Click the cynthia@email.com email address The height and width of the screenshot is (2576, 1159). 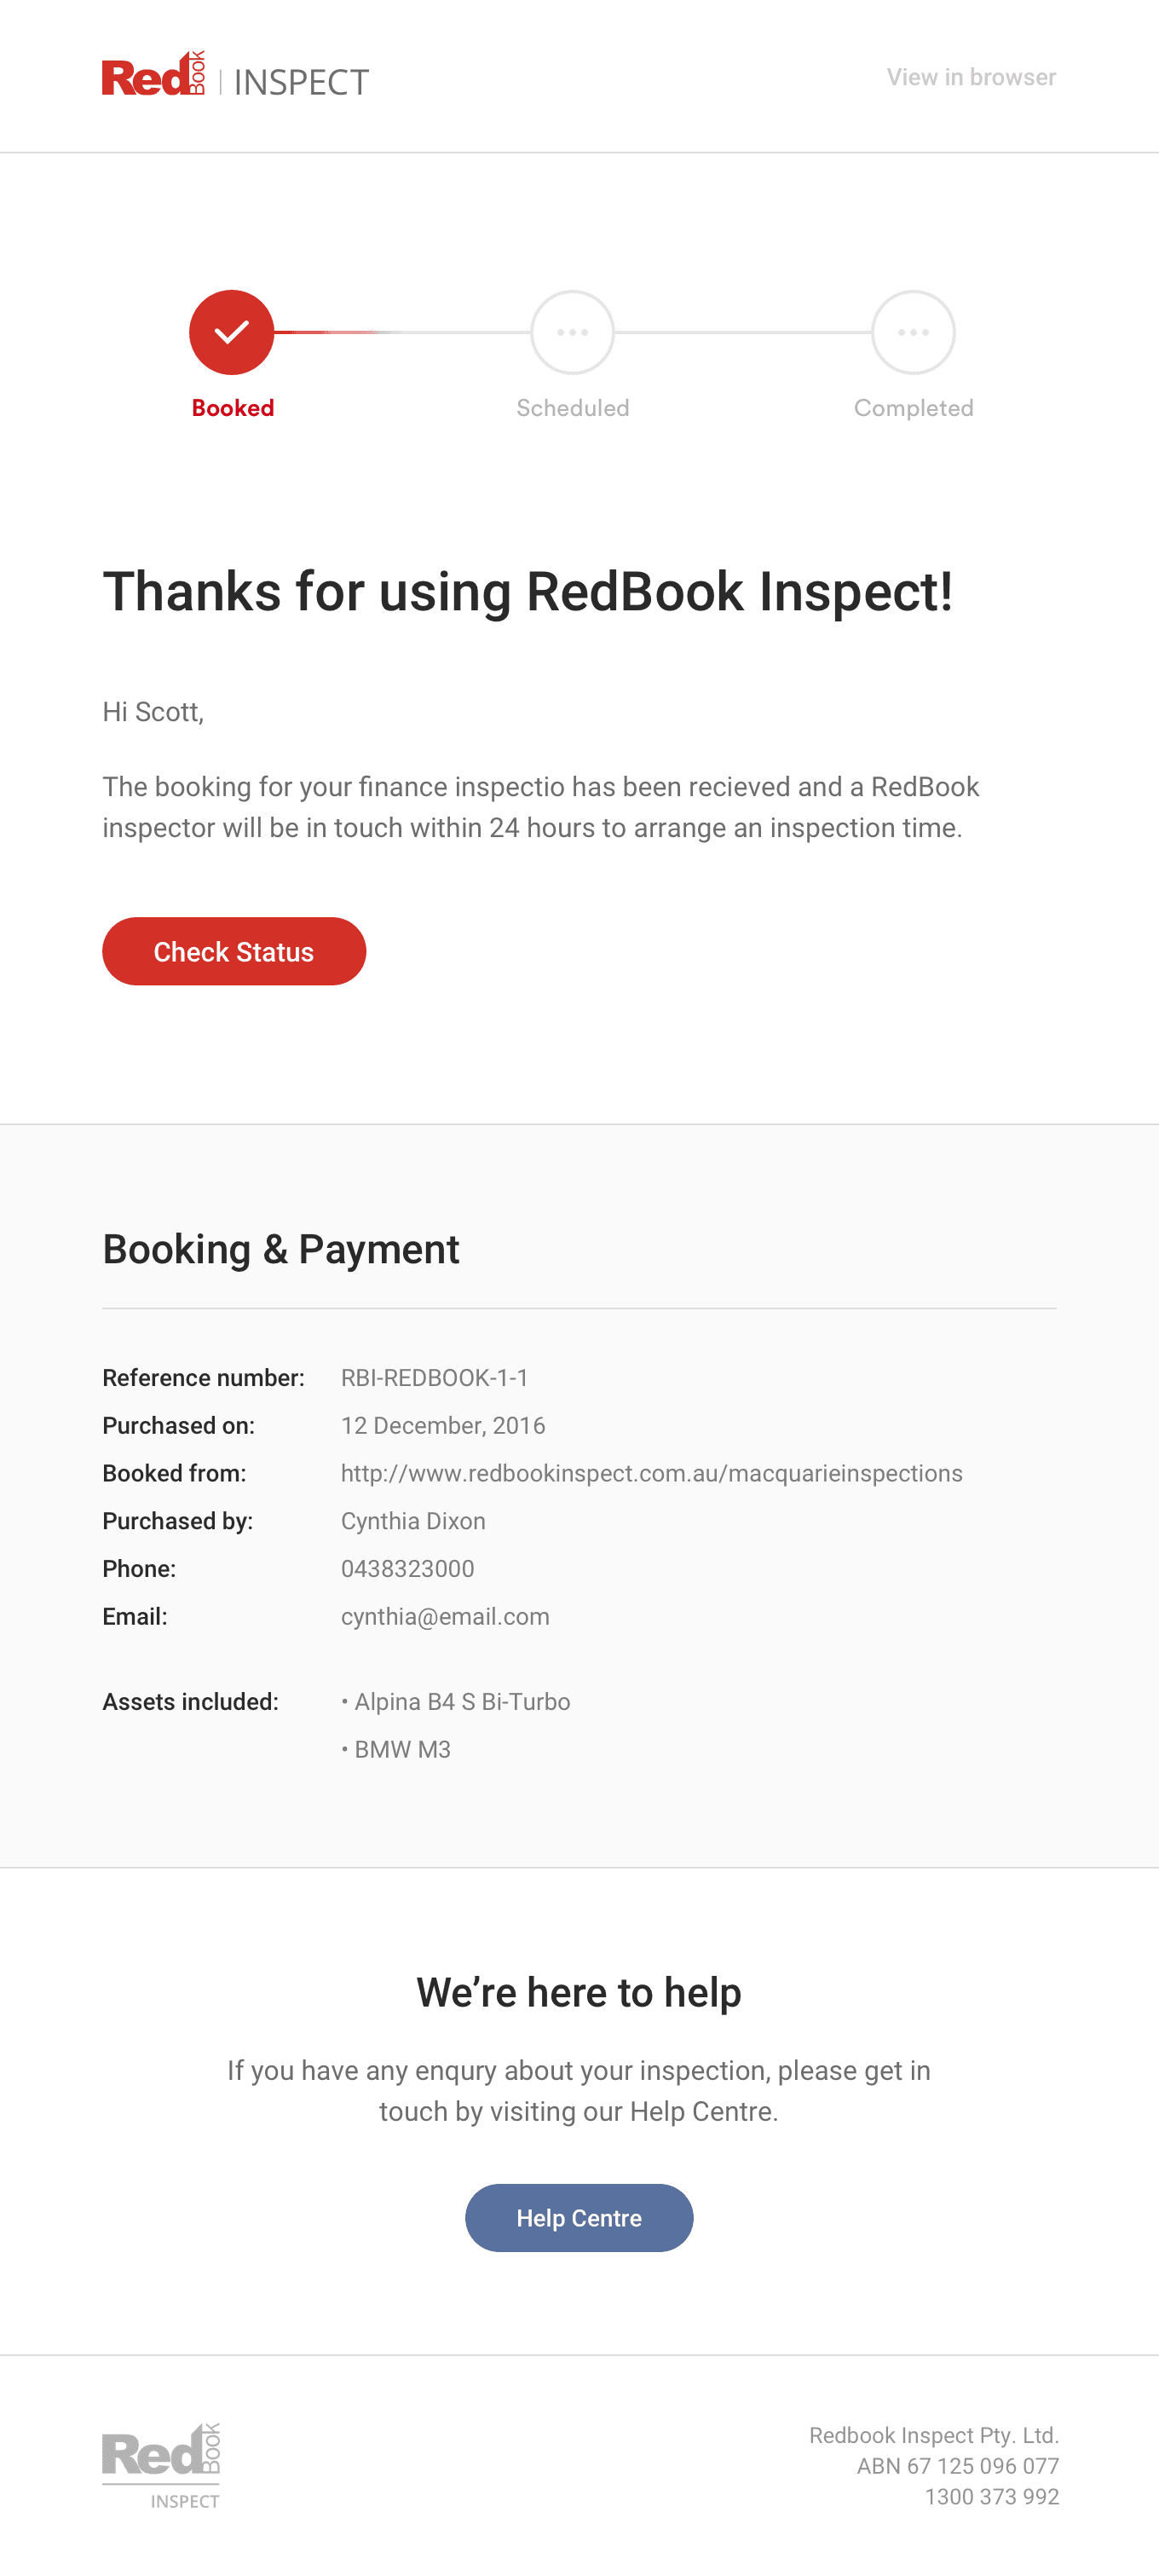pyautogui.click(x=445, y=1616)
